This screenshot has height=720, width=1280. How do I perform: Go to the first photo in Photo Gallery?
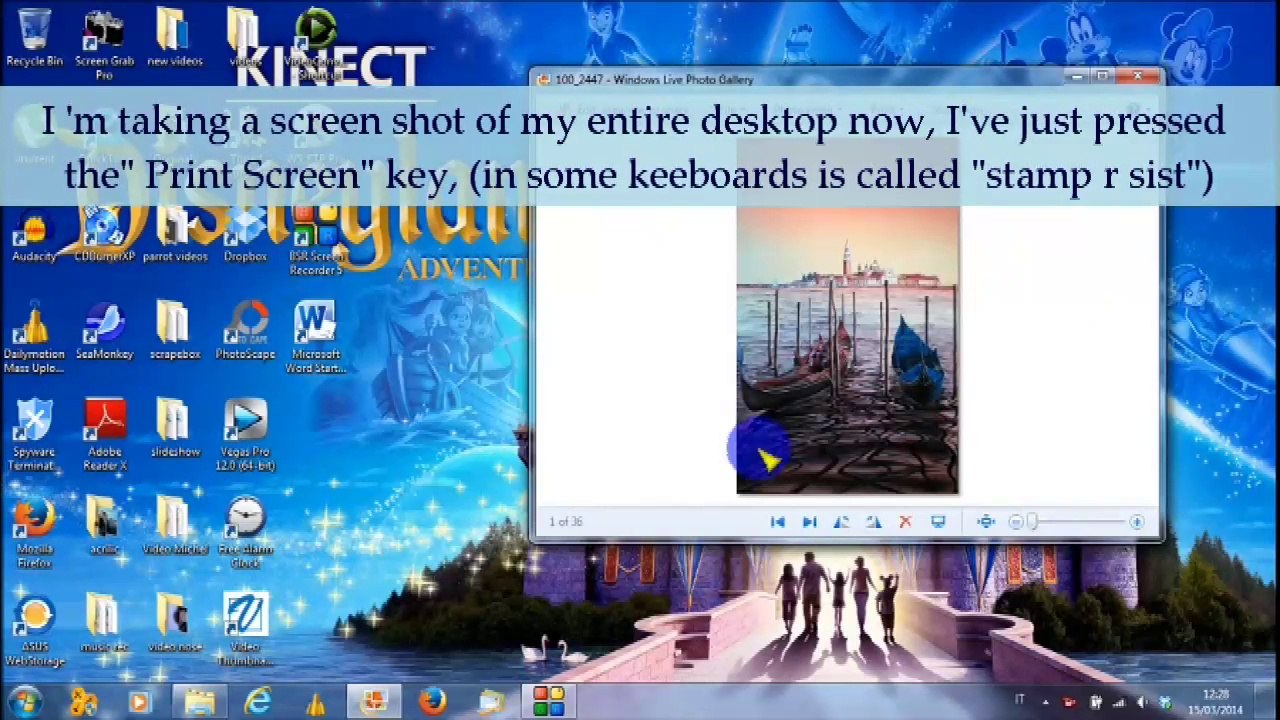(777, 521)
